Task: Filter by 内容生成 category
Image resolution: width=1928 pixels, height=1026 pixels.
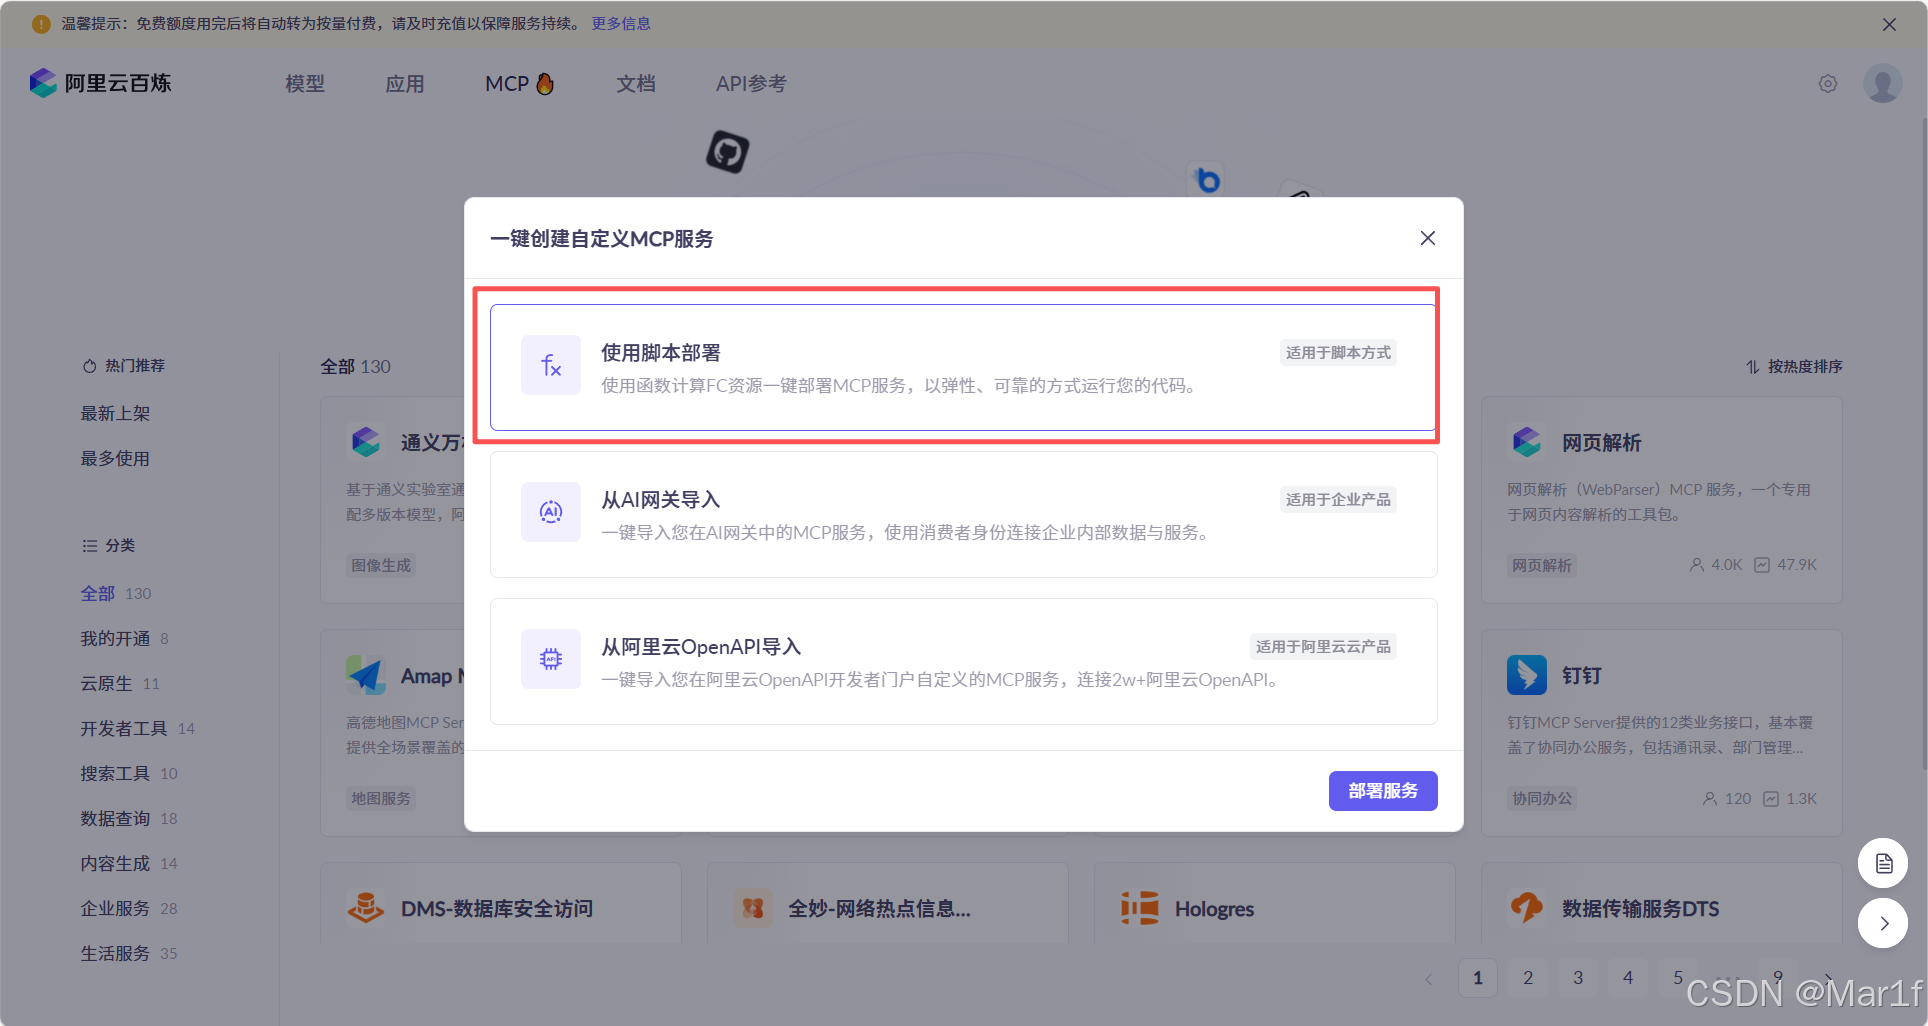Action: [x=129, y=863]
